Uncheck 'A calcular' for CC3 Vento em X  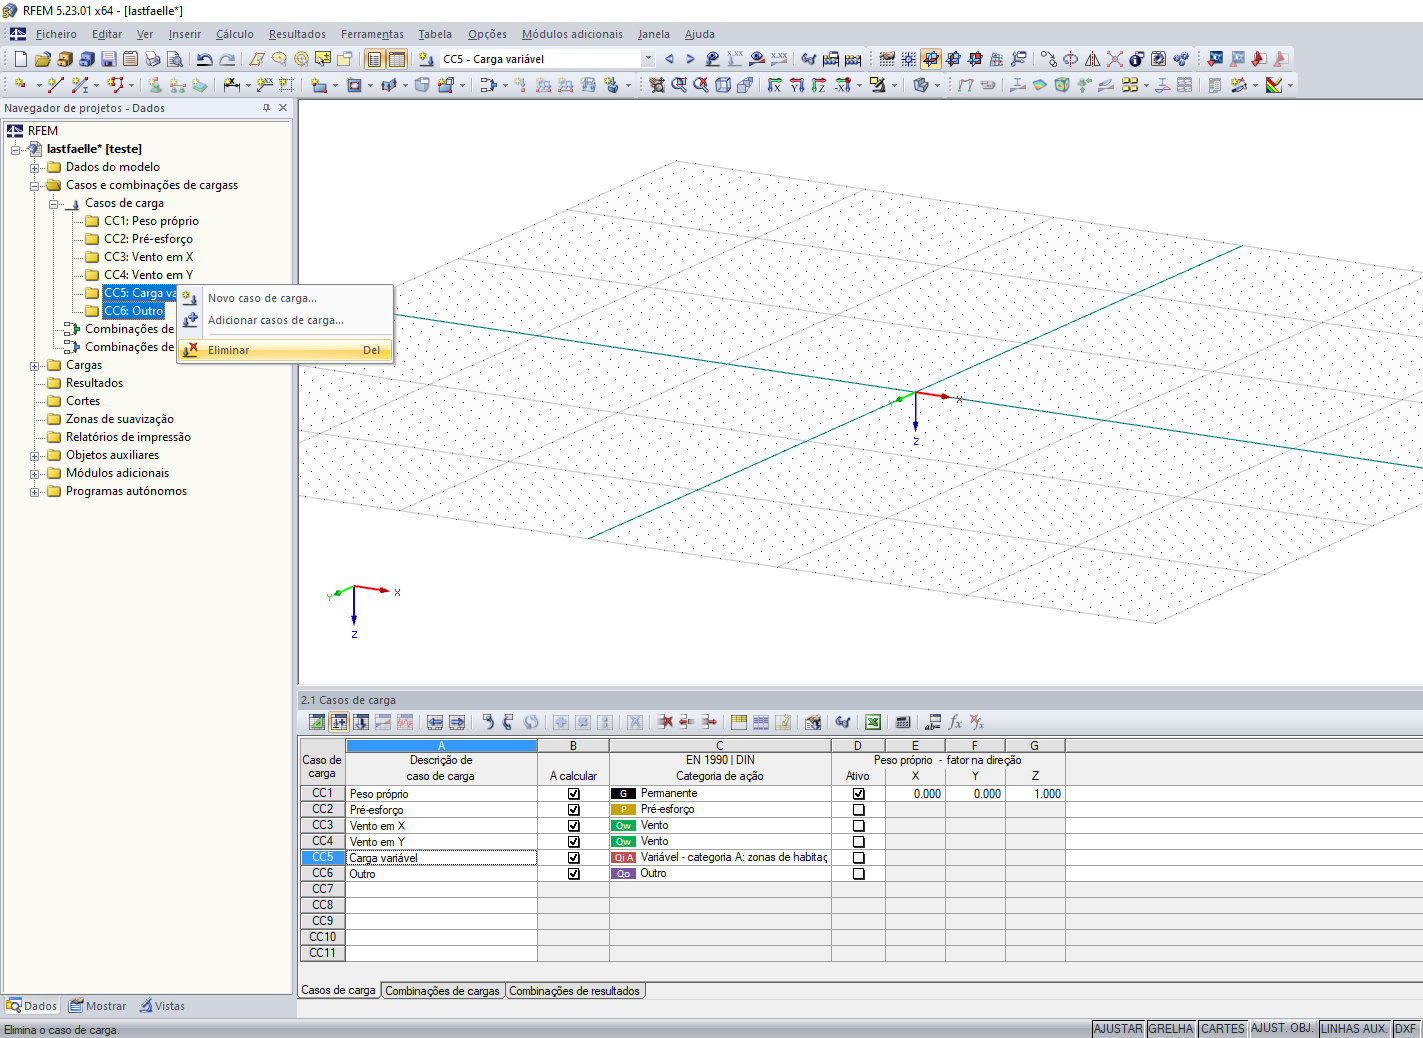573,826
